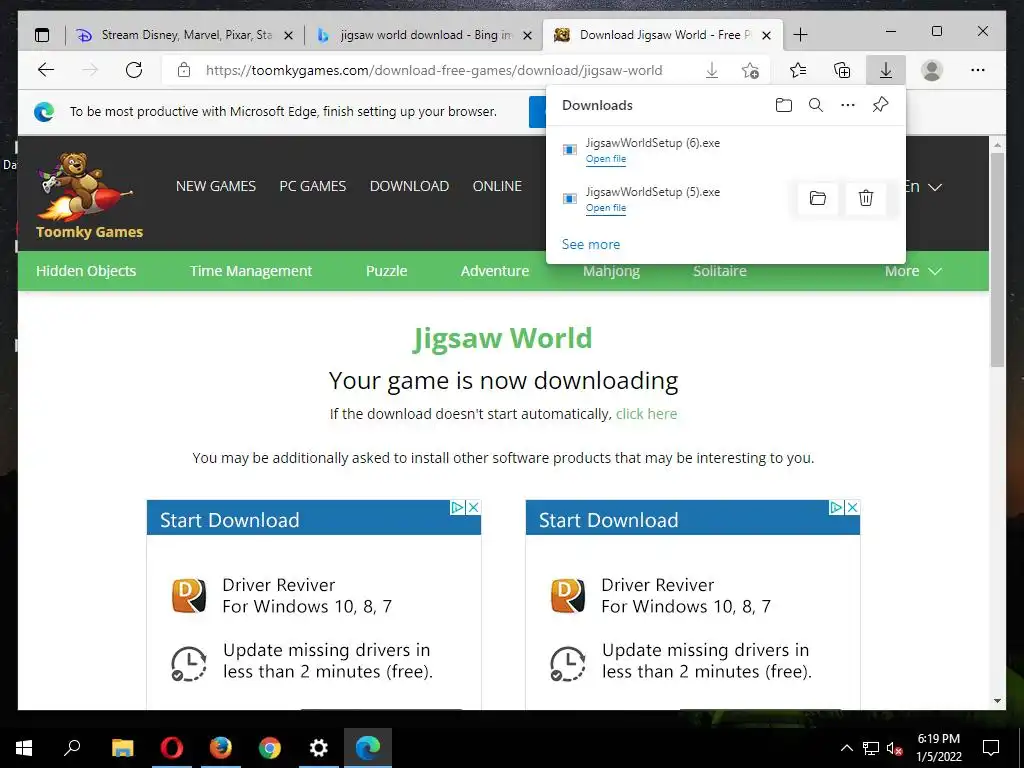The height and width of the screenshot is (768, 1024).
Task: Delete JigsawWorldSetup (5).exe from downloads
Action: 866,198
